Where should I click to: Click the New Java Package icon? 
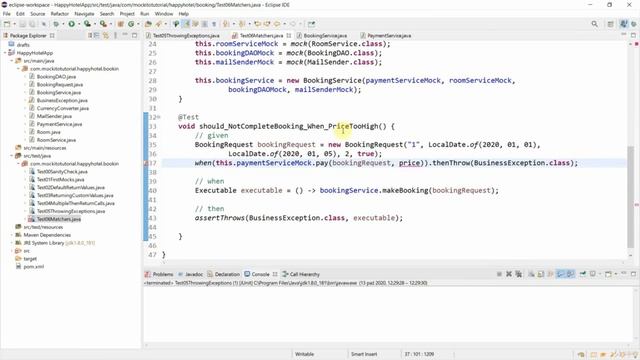(121, 24)
